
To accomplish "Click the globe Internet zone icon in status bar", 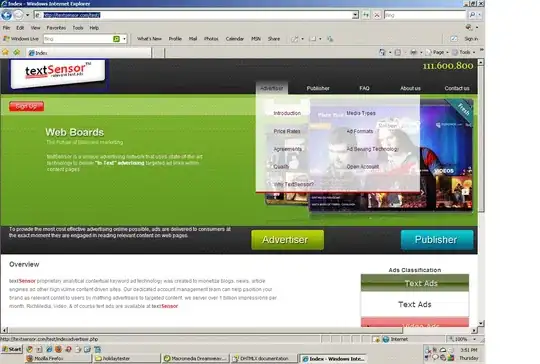I will (386, 340).
